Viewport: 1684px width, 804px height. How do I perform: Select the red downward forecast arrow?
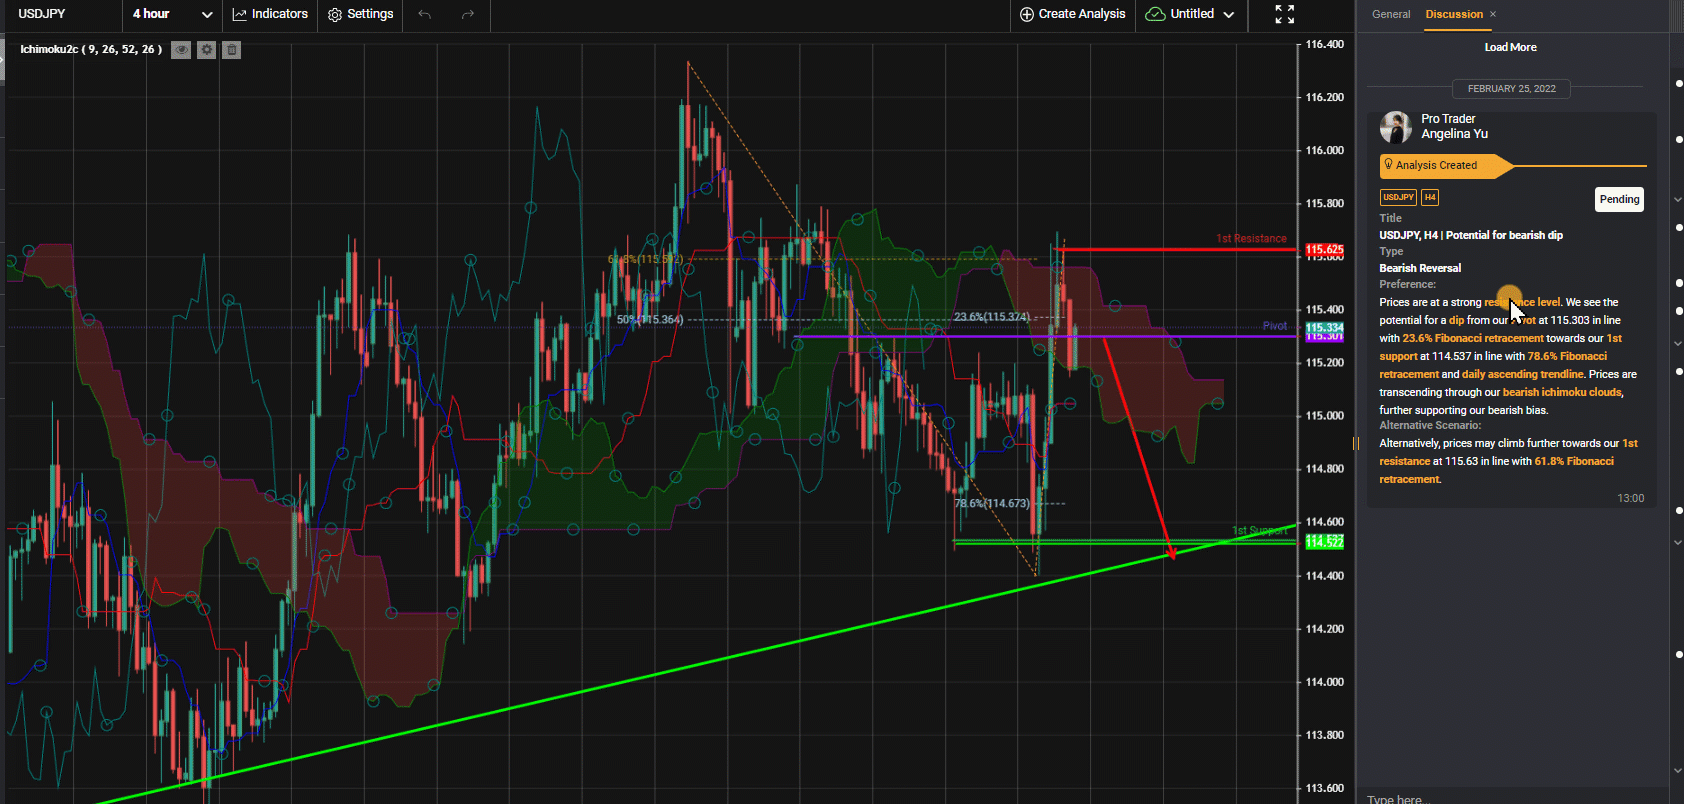point(1138,447)
